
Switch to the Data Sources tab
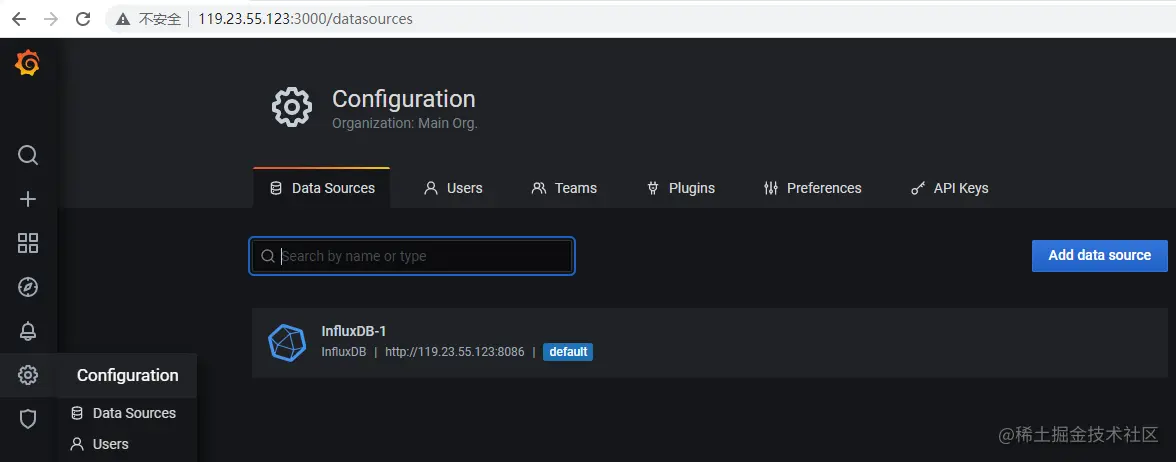pos(322,188)
